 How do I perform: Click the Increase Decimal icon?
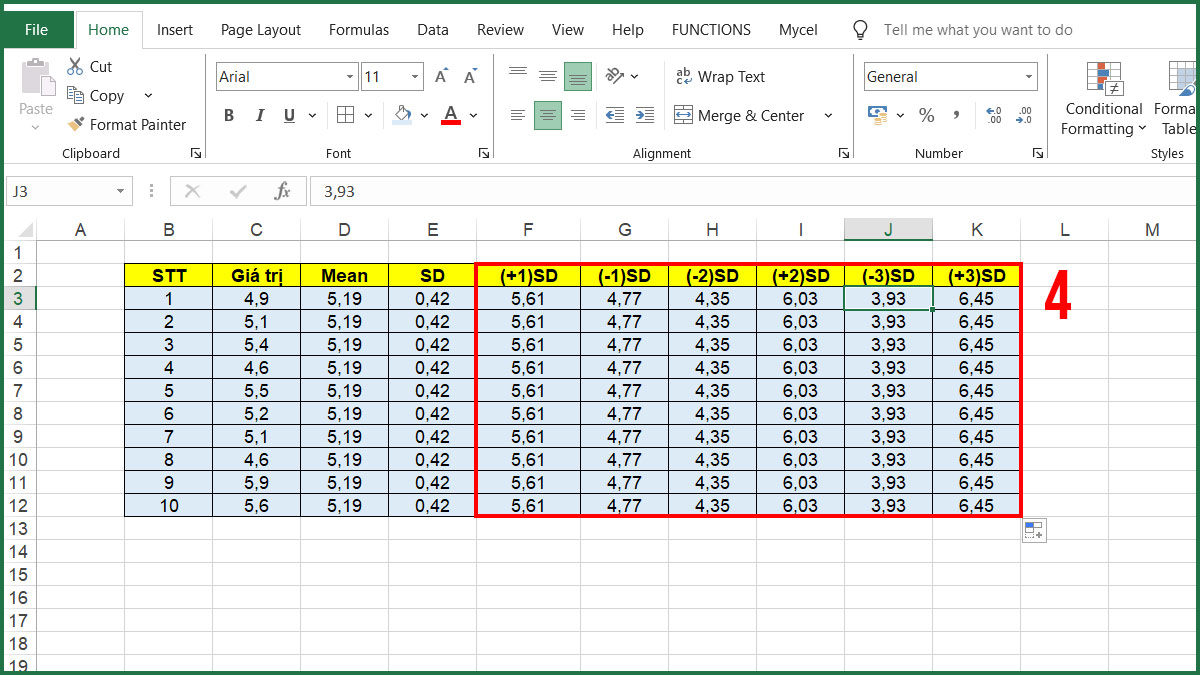[x=992, y=116]
